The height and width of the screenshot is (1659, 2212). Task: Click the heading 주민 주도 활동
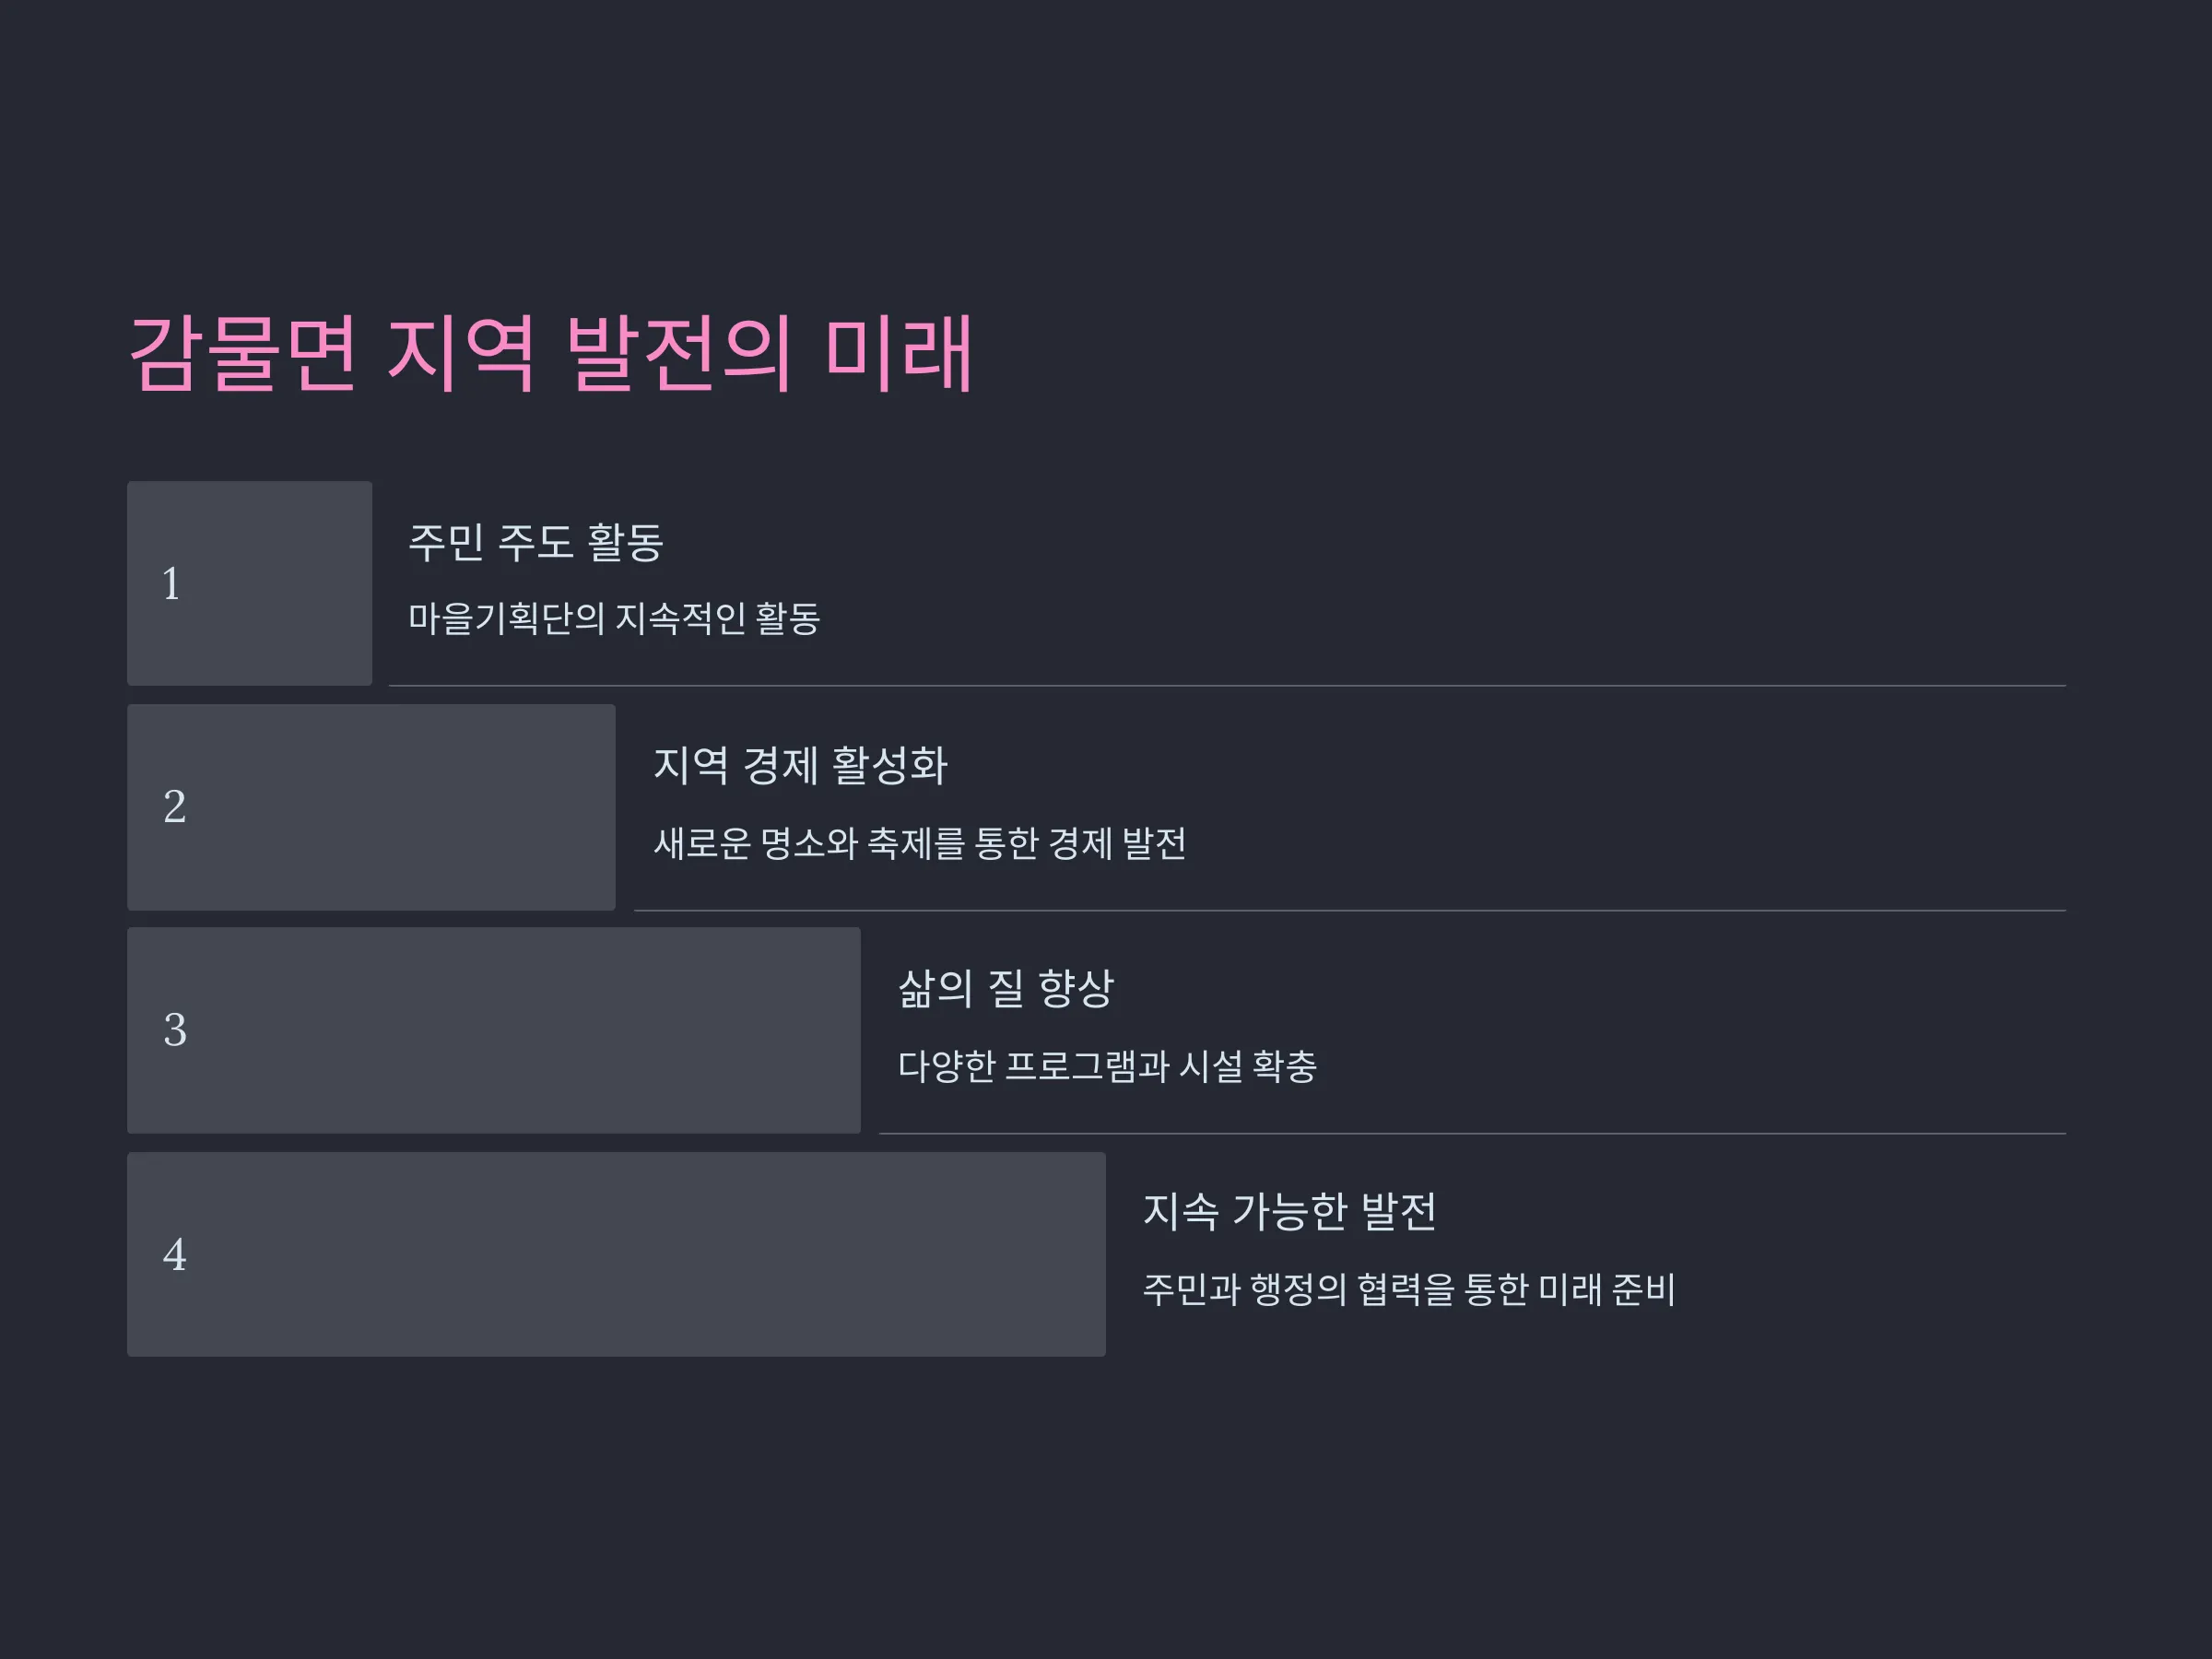click(x=536, y=543)
